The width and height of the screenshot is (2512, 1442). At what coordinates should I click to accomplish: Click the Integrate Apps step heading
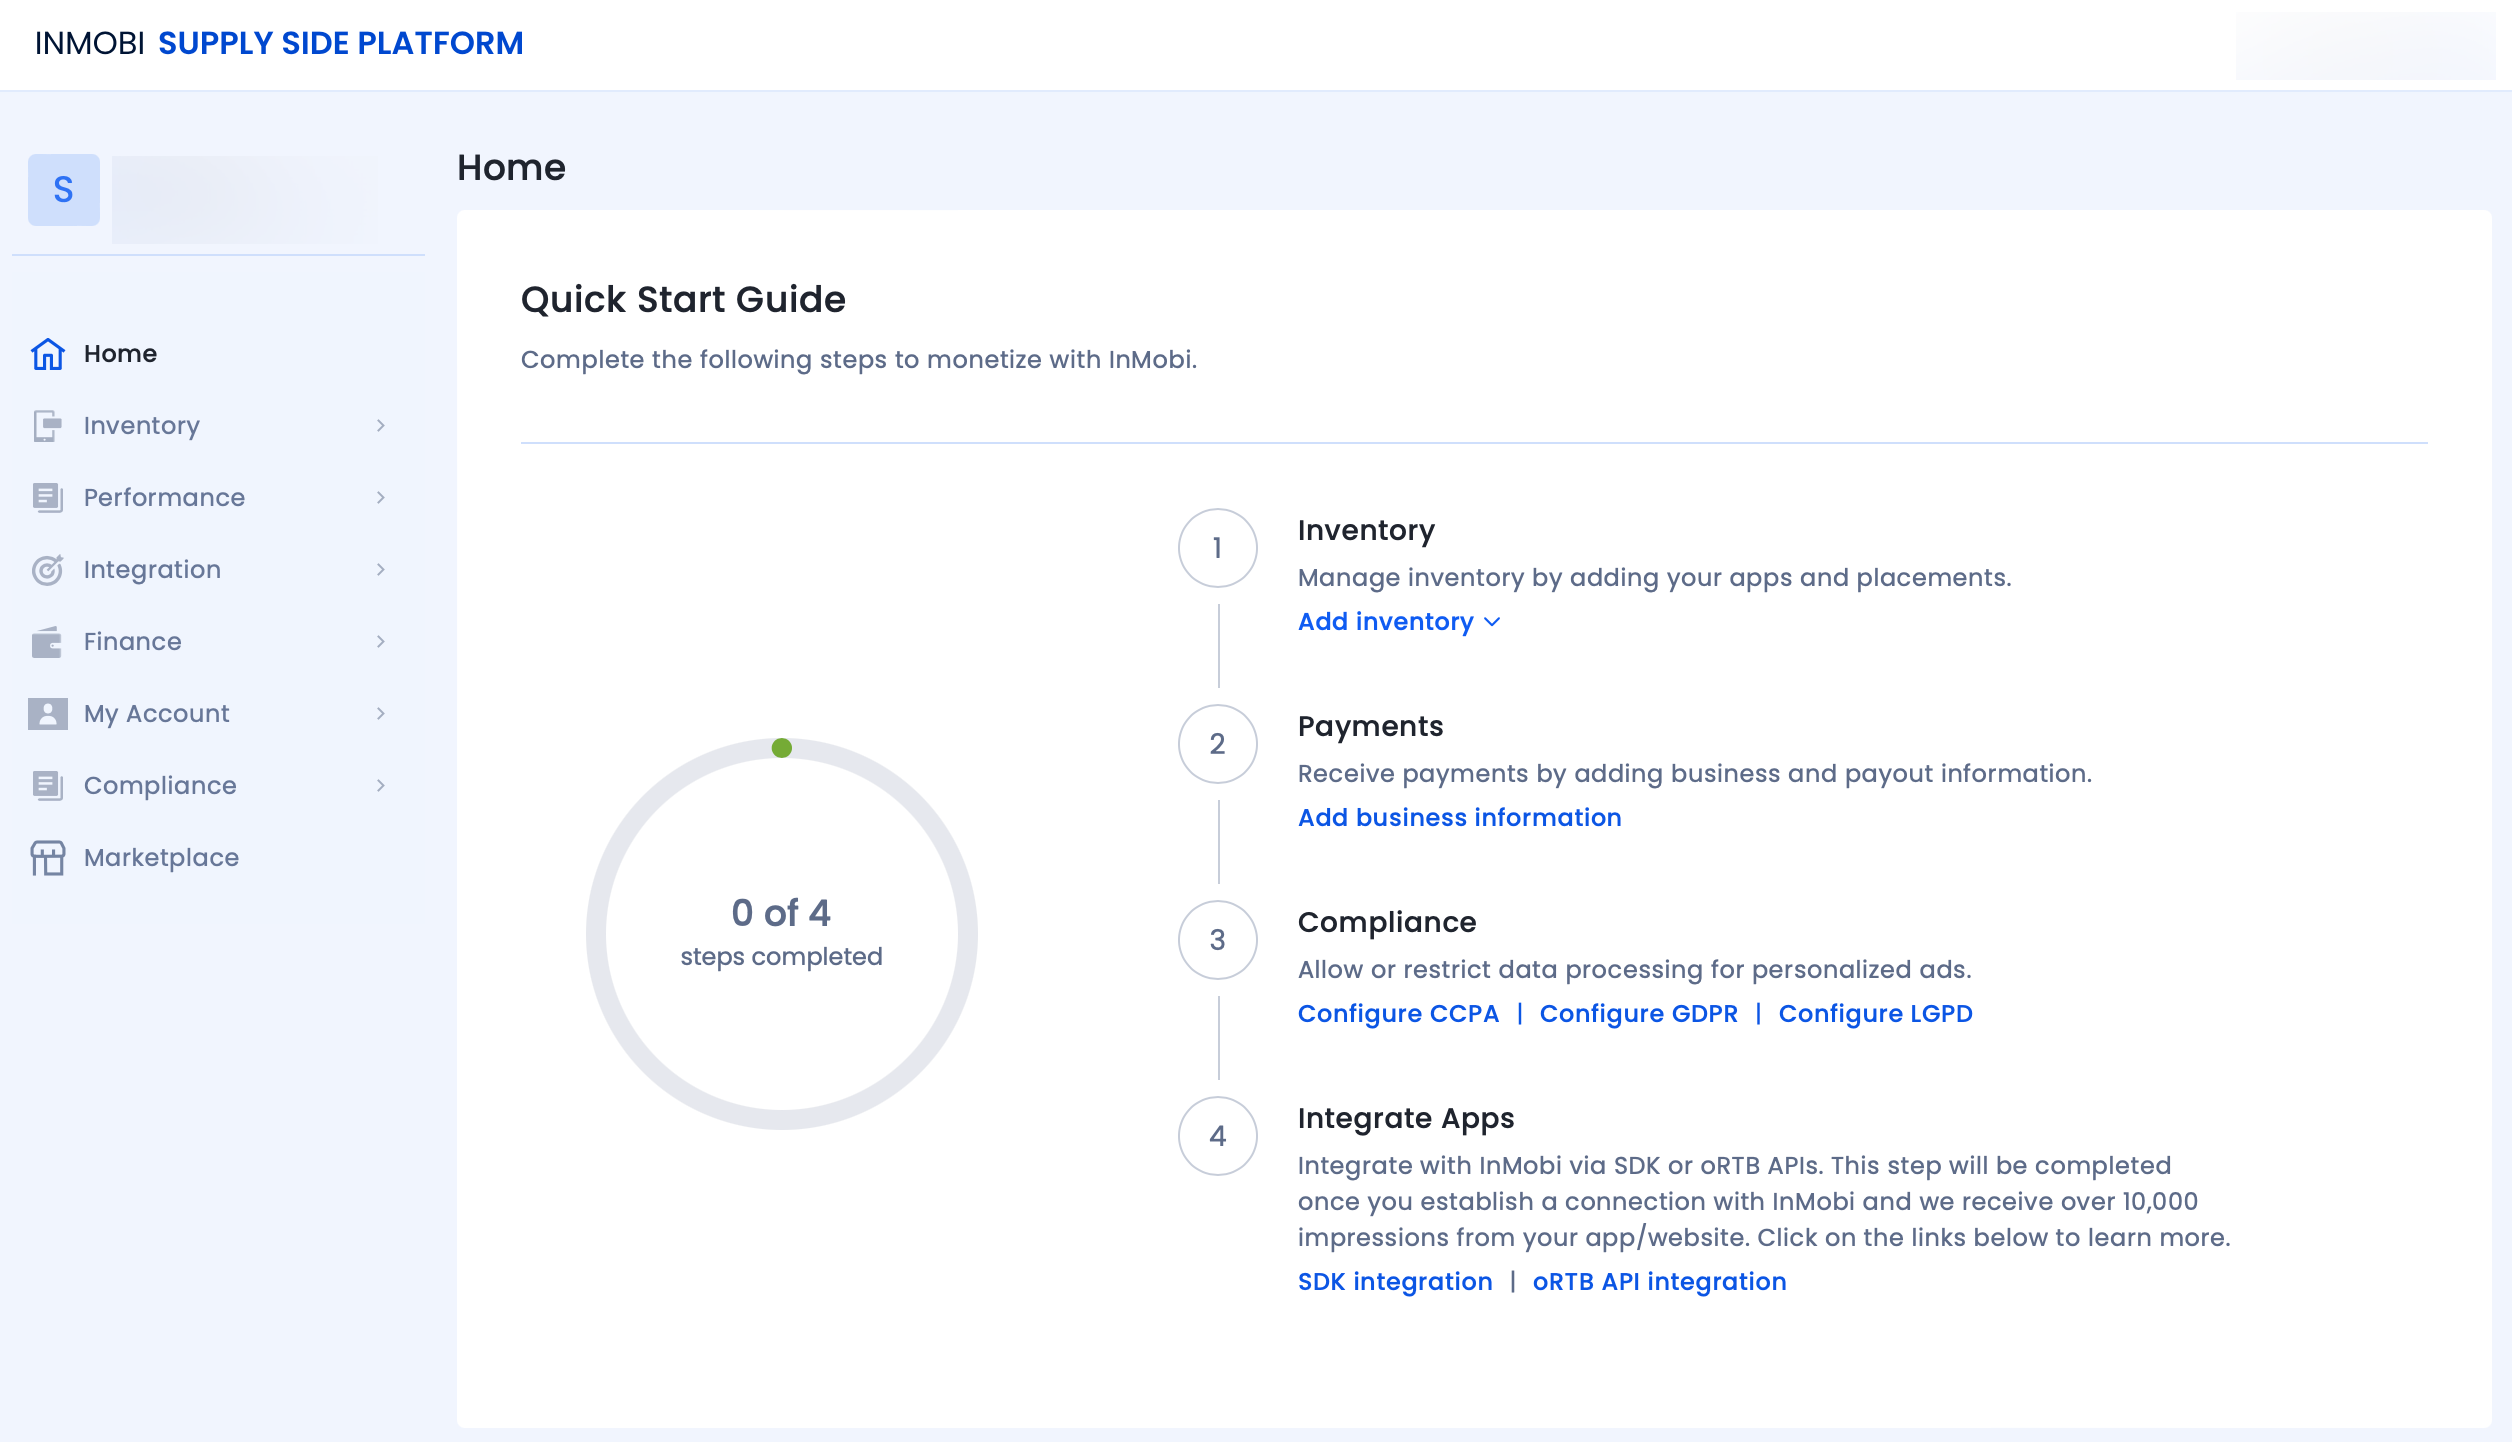[x=1406, y=1118]
